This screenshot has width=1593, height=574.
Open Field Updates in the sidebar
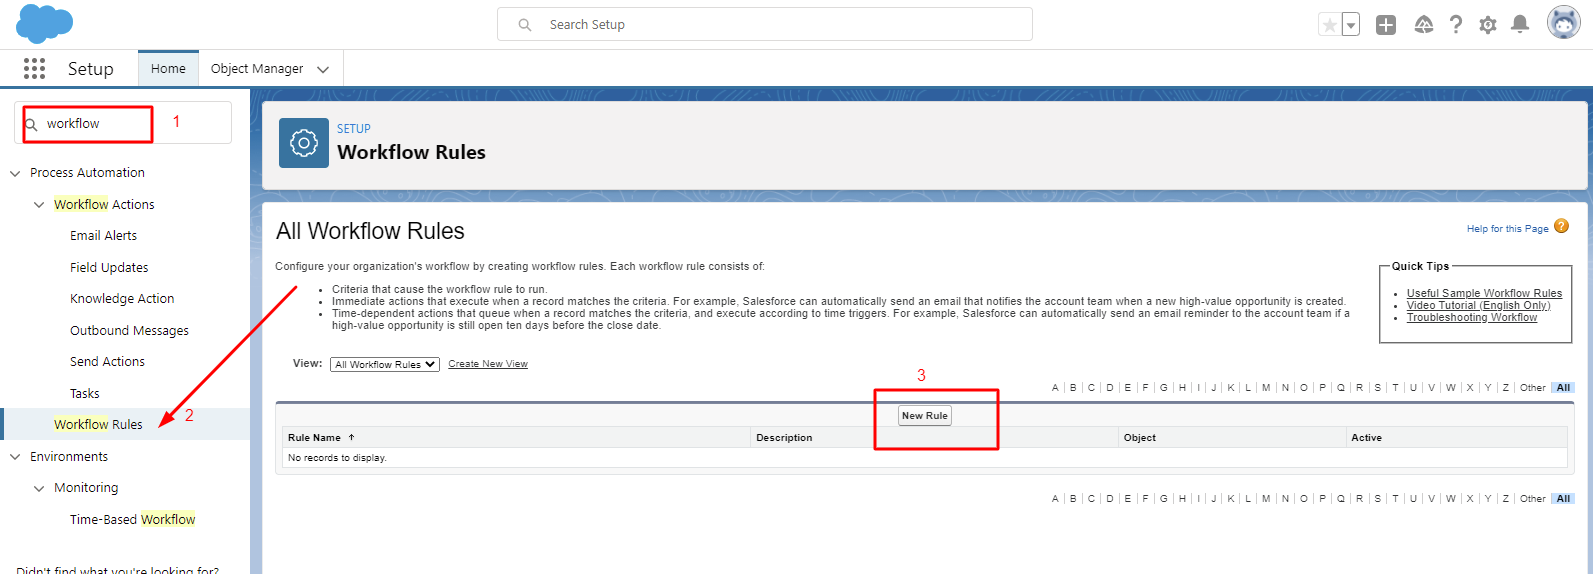point(109,267)
